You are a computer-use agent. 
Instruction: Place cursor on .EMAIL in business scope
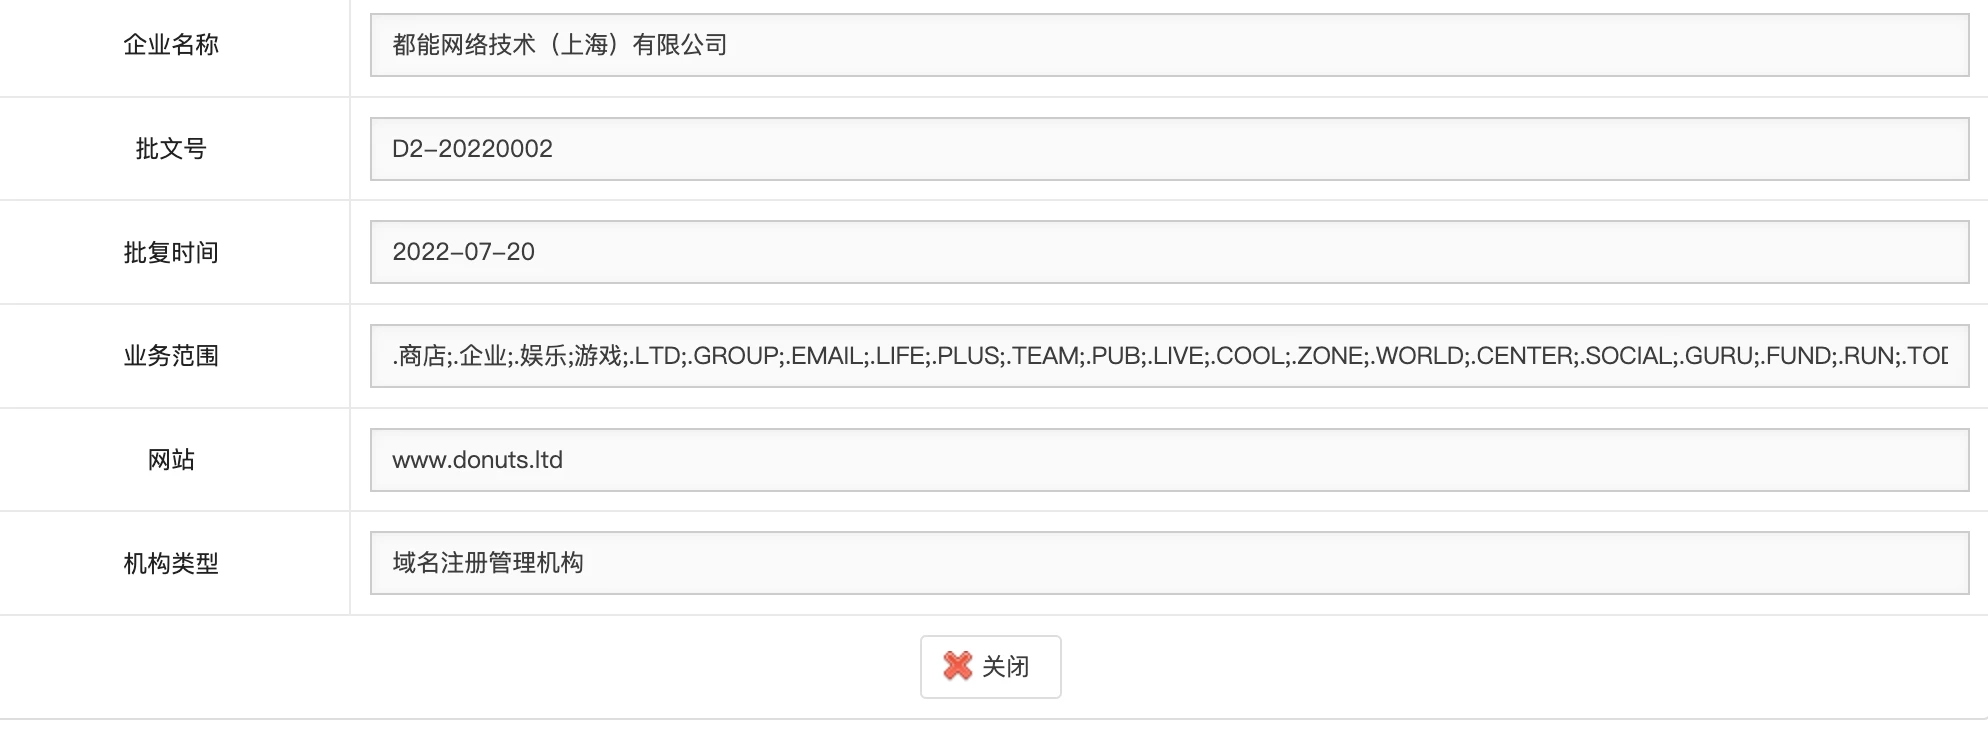click(x=826, y=356)
